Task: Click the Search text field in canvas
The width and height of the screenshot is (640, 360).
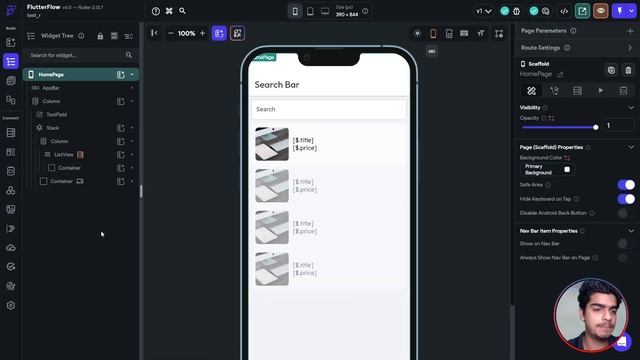Action: click(x=329, y=109)
